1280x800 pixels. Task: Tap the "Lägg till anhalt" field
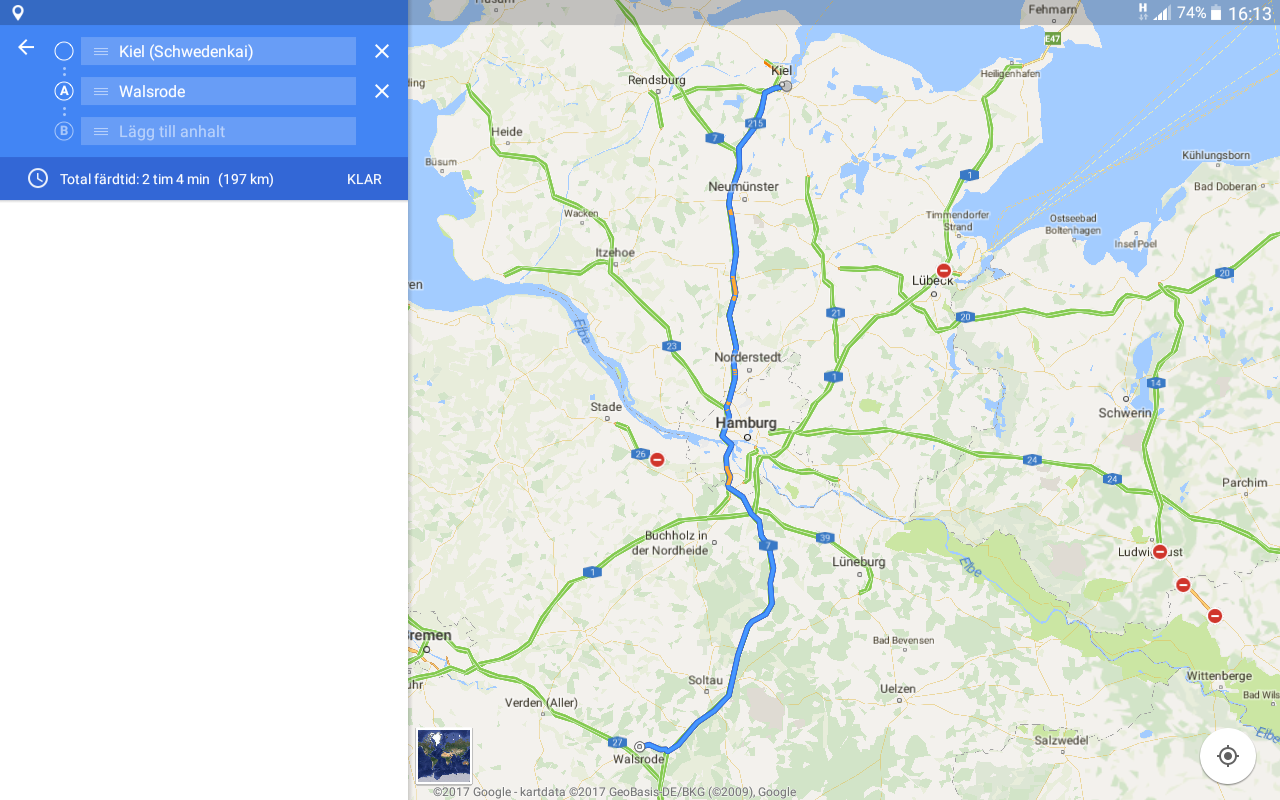click(x=218, y=131)
